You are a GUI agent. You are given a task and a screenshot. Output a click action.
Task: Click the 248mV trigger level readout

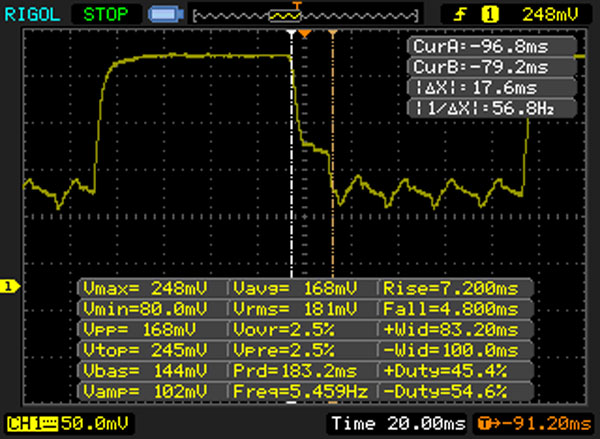point(550,15)
